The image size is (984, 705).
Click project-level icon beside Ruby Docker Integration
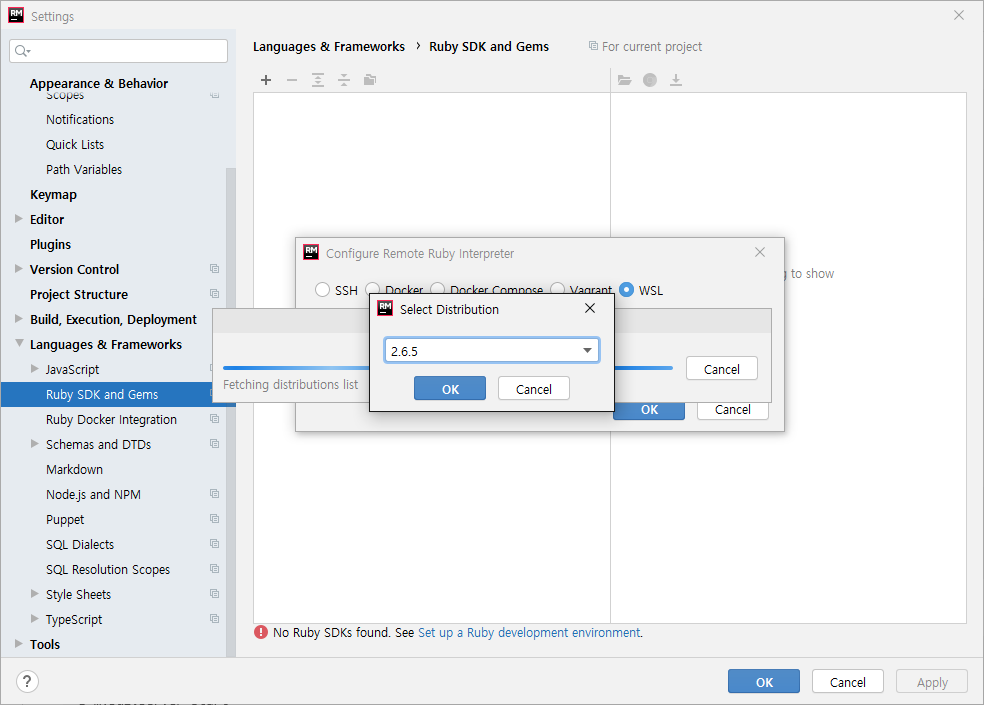(x=215, y=419)
